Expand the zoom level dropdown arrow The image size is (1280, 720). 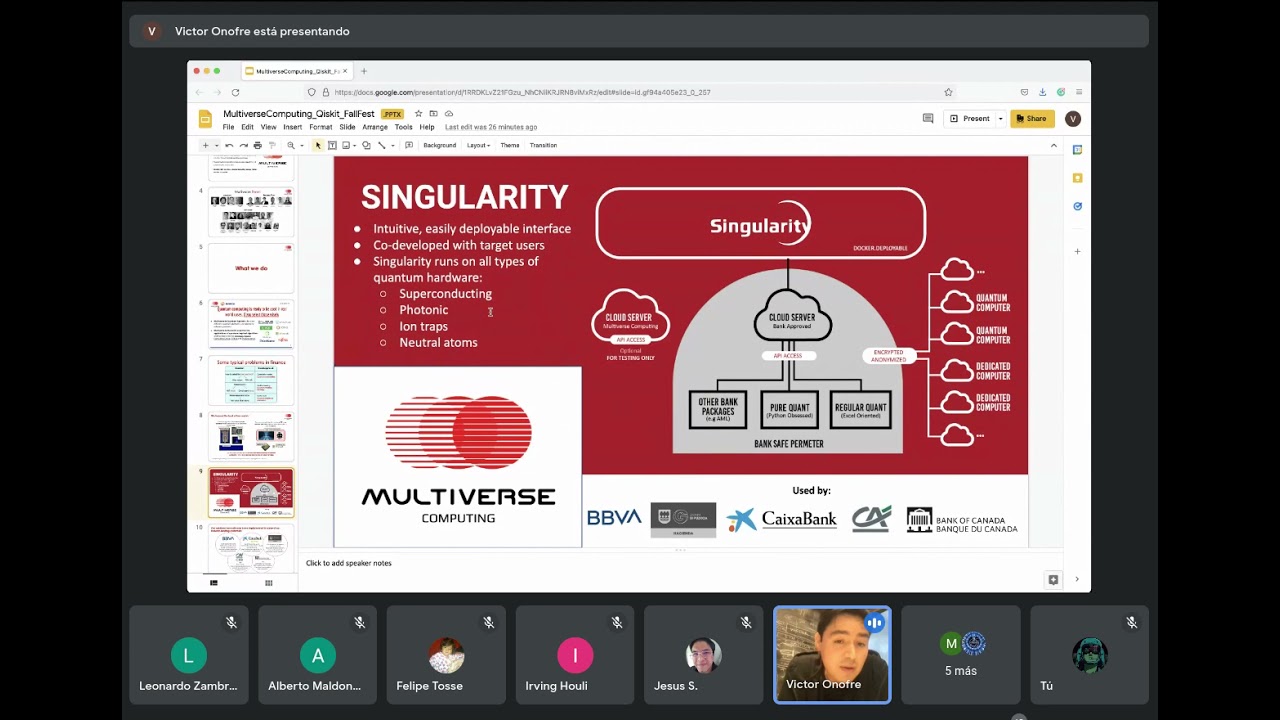tap(301, 146)
